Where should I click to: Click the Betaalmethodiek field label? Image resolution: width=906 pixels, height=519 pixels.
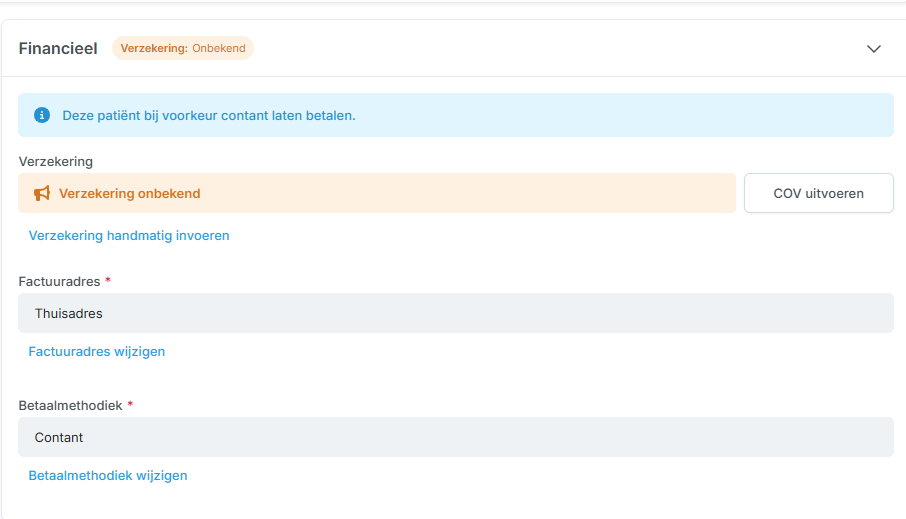coord(70,405)
